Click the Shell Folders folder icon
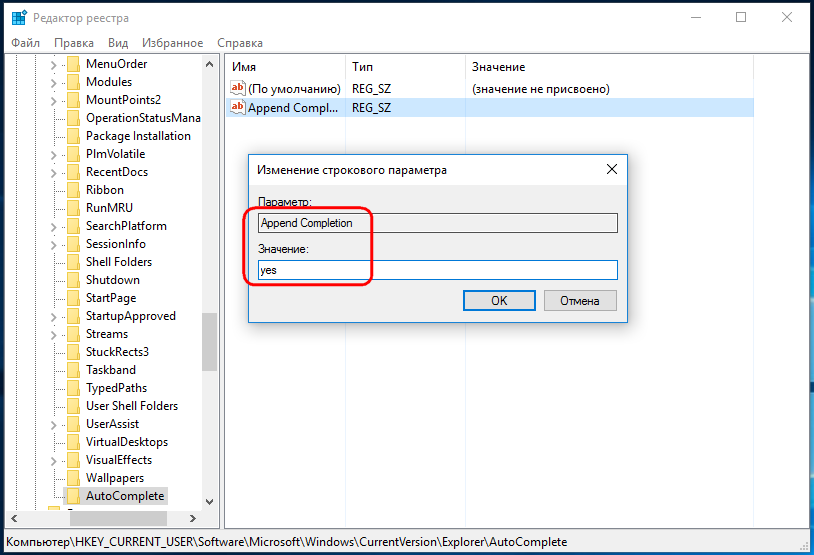 [x=73, y=262]
